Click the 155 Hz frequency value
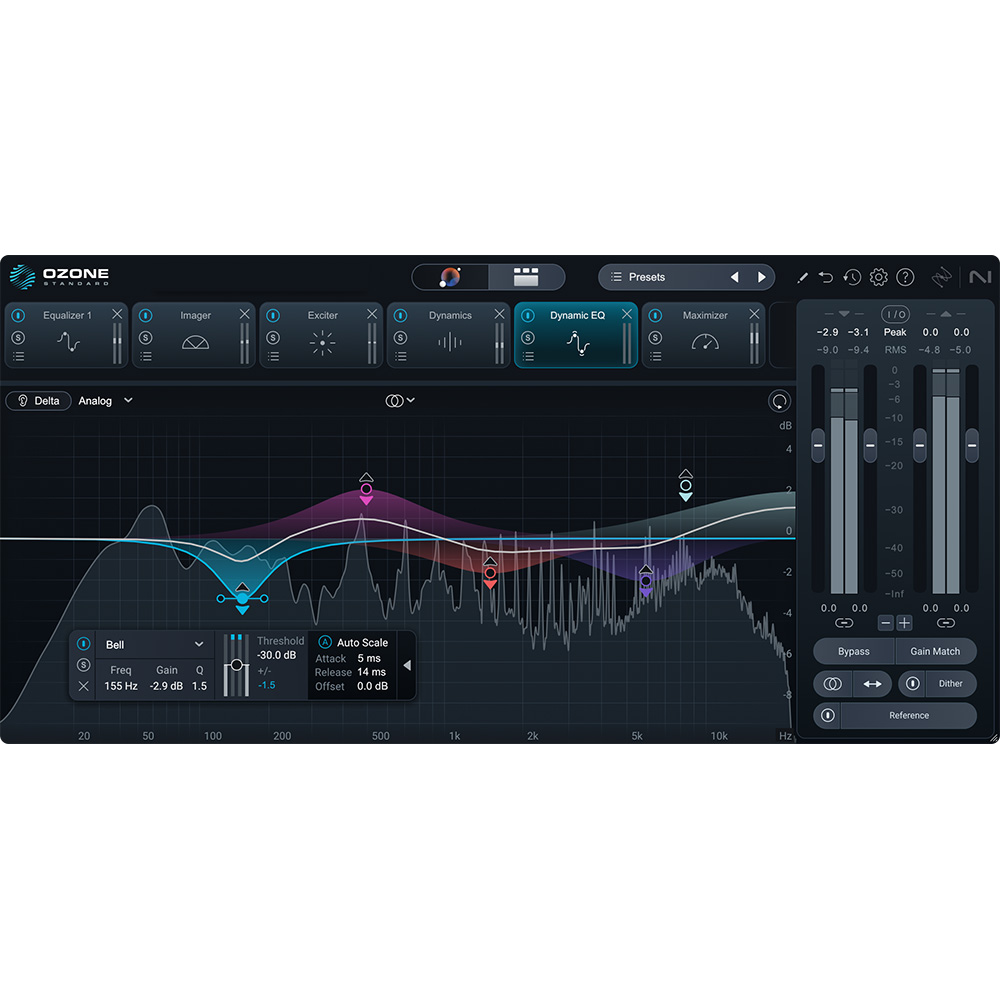 (121, 686)
